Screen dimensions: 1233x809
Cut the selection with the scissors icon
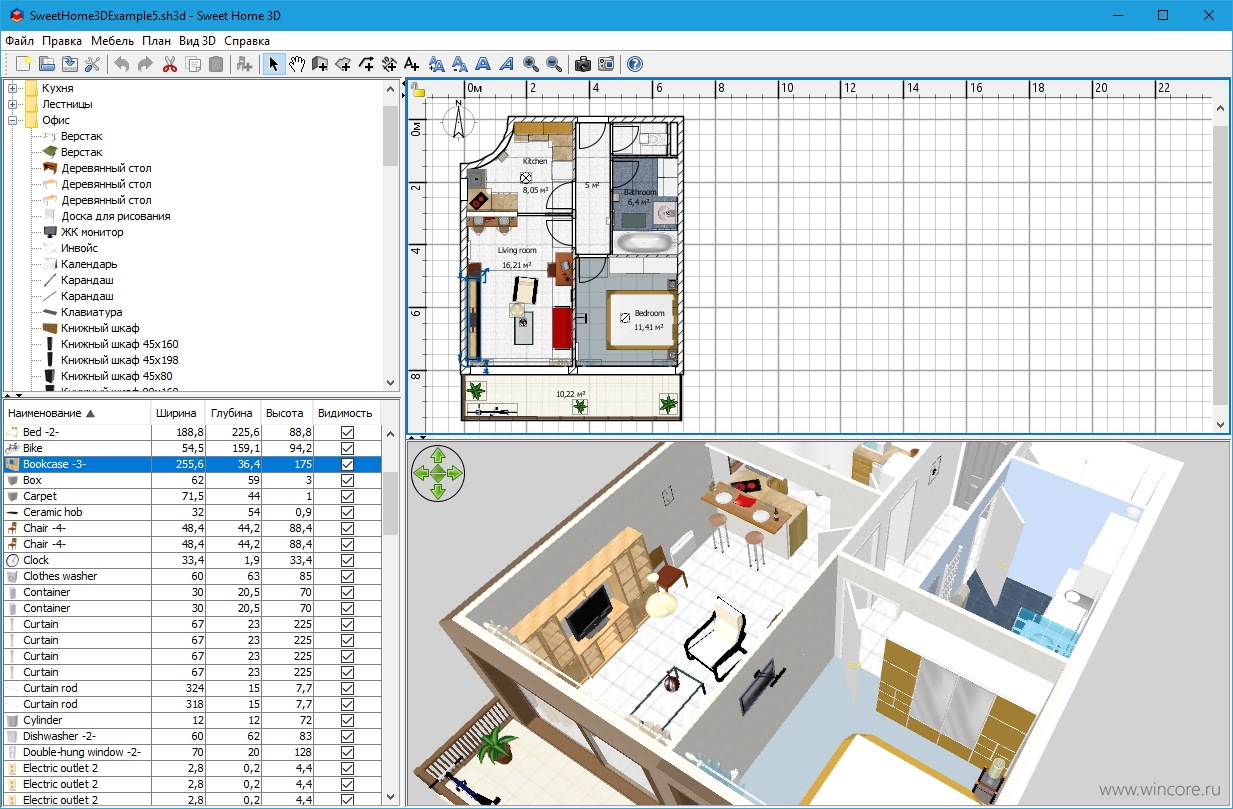point(169,64)
